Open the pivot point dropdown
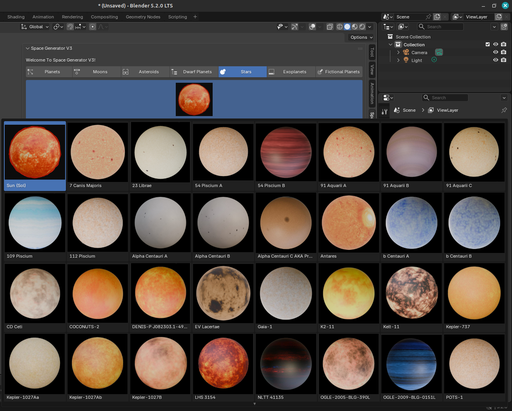This screenshot has height=411, width=512. [58, 27]
